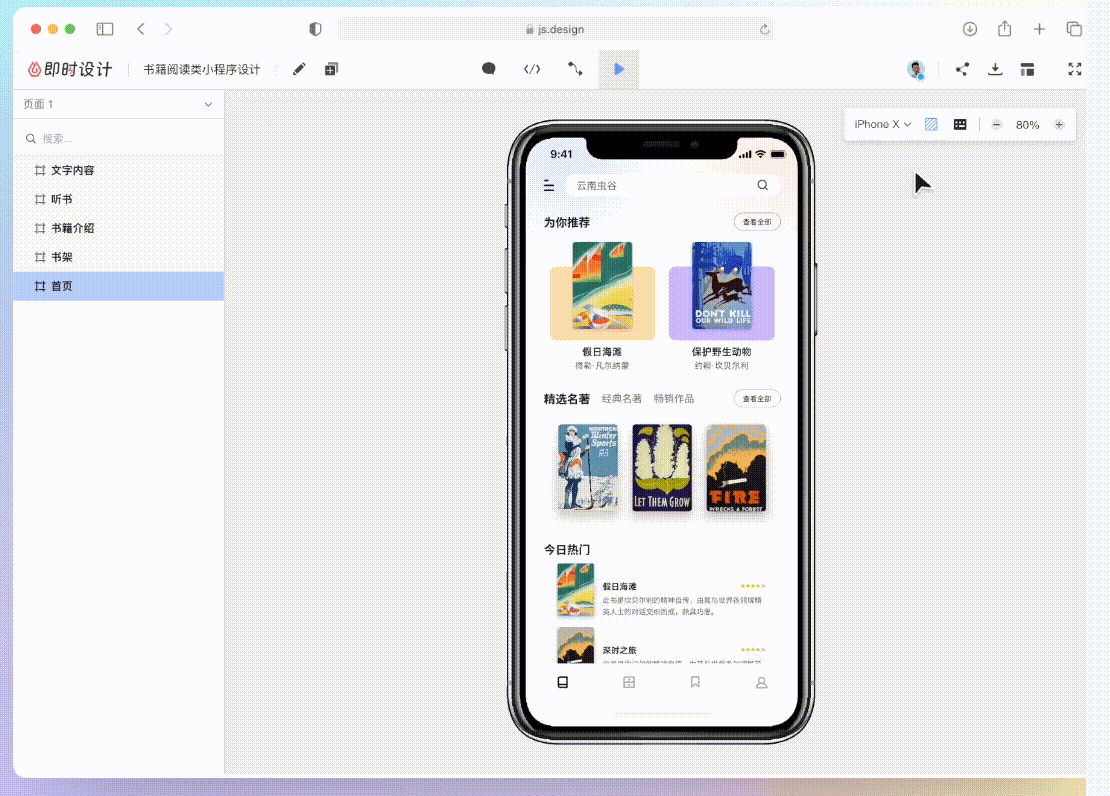Viewport: 1110px width, 796px height.
Task: Select the 畅销作品 tab
Action: point(674,399)
